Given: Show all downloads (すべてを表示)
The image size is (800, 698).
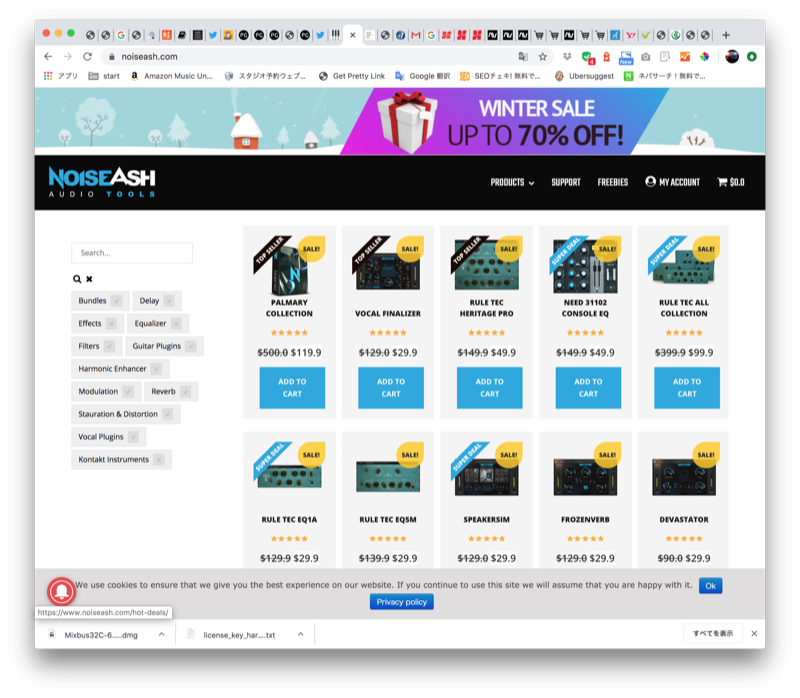Looking at the screenshot, I should (713, 633).
